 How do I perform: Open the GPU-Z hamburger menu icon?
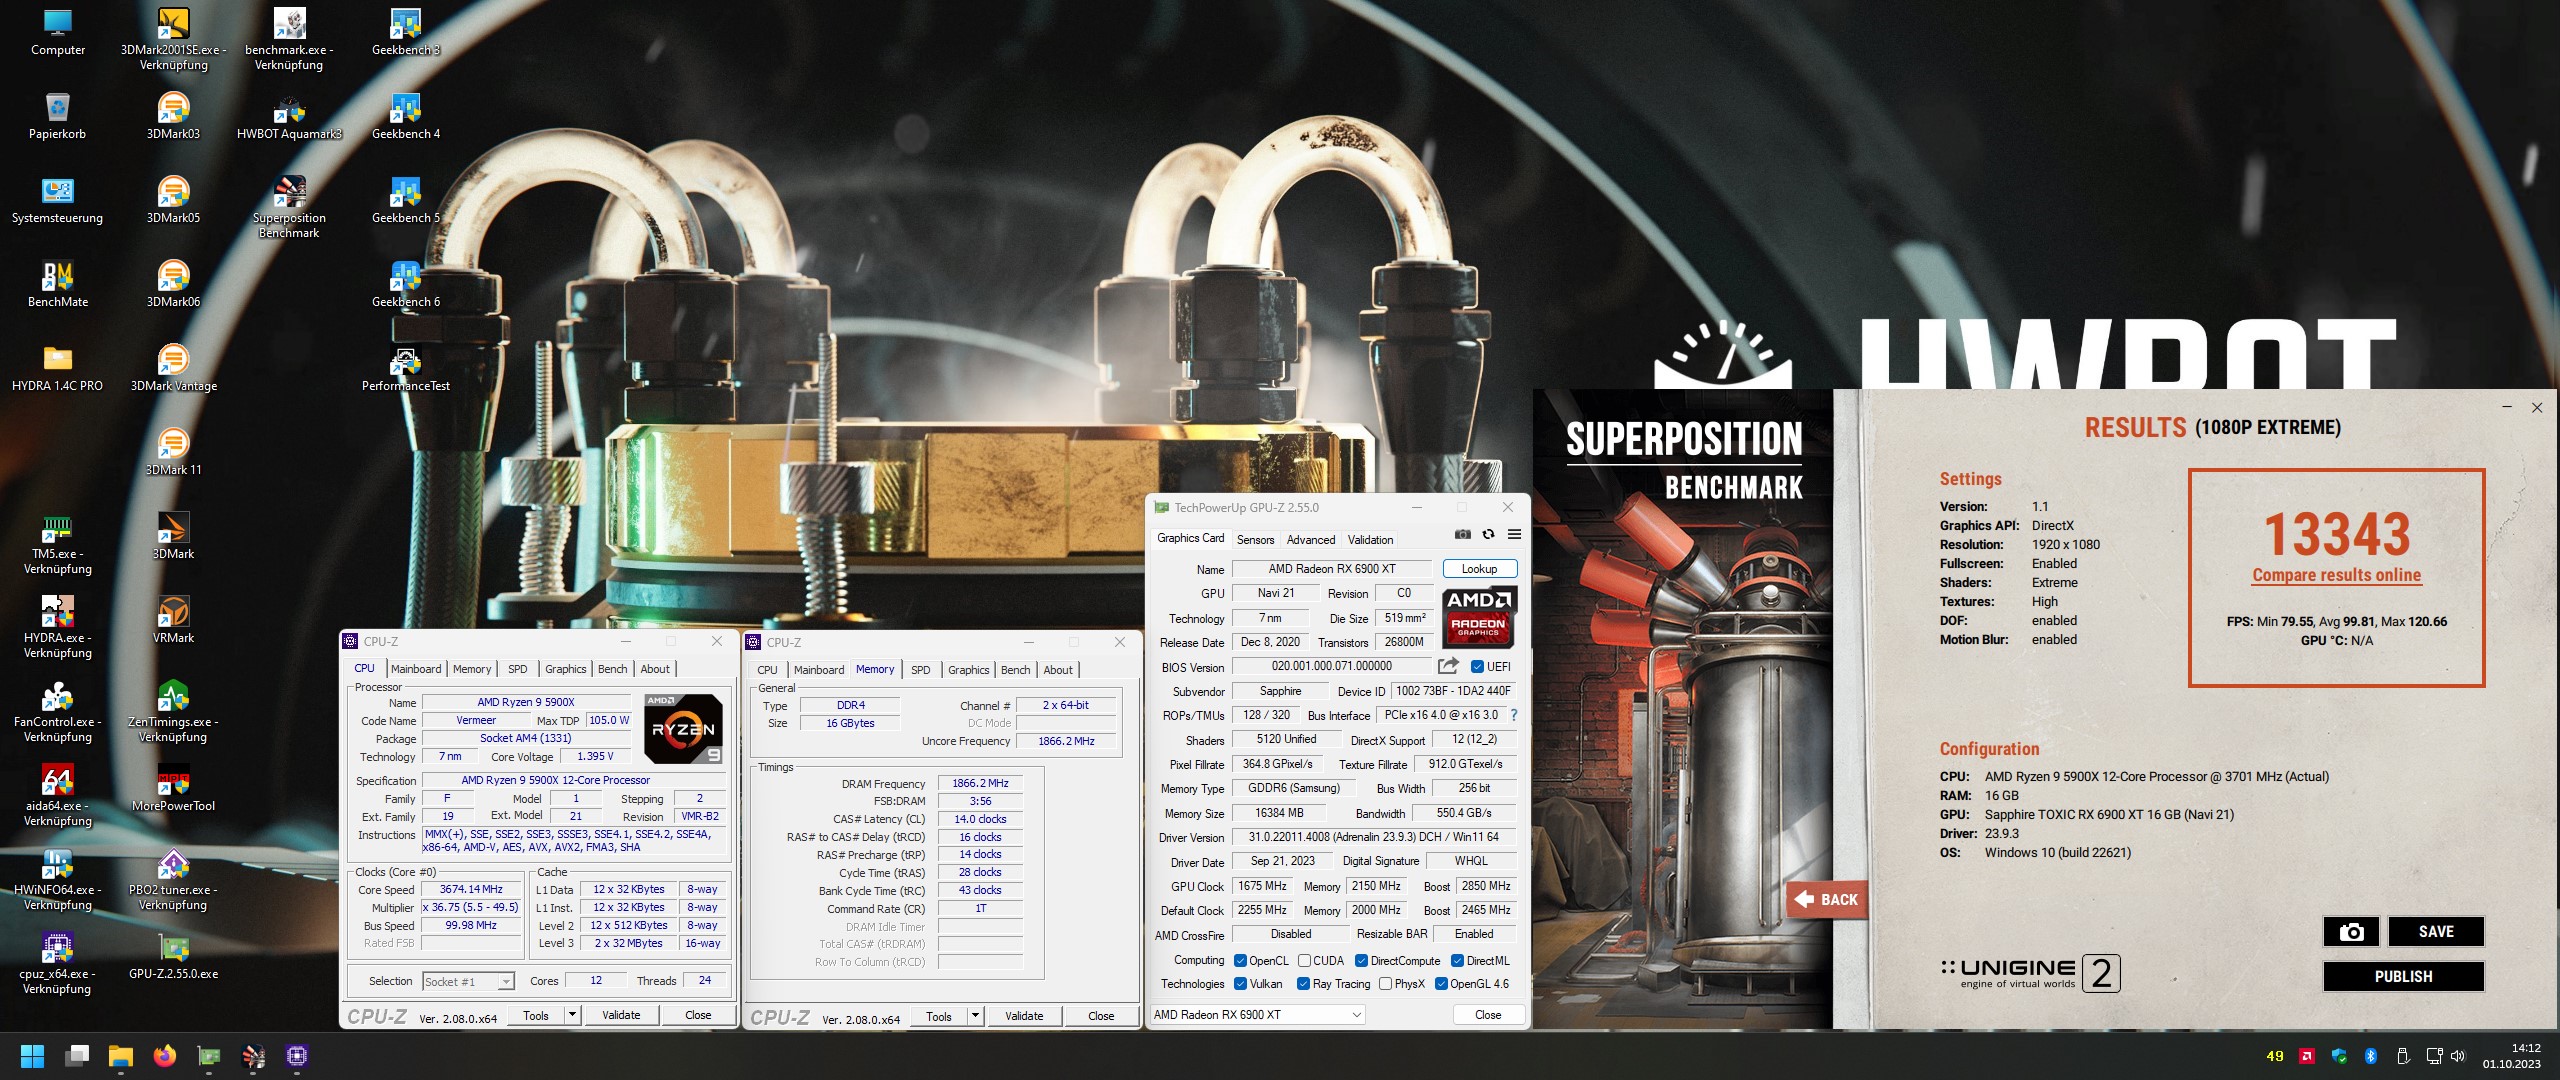[x=1514, y=535]
